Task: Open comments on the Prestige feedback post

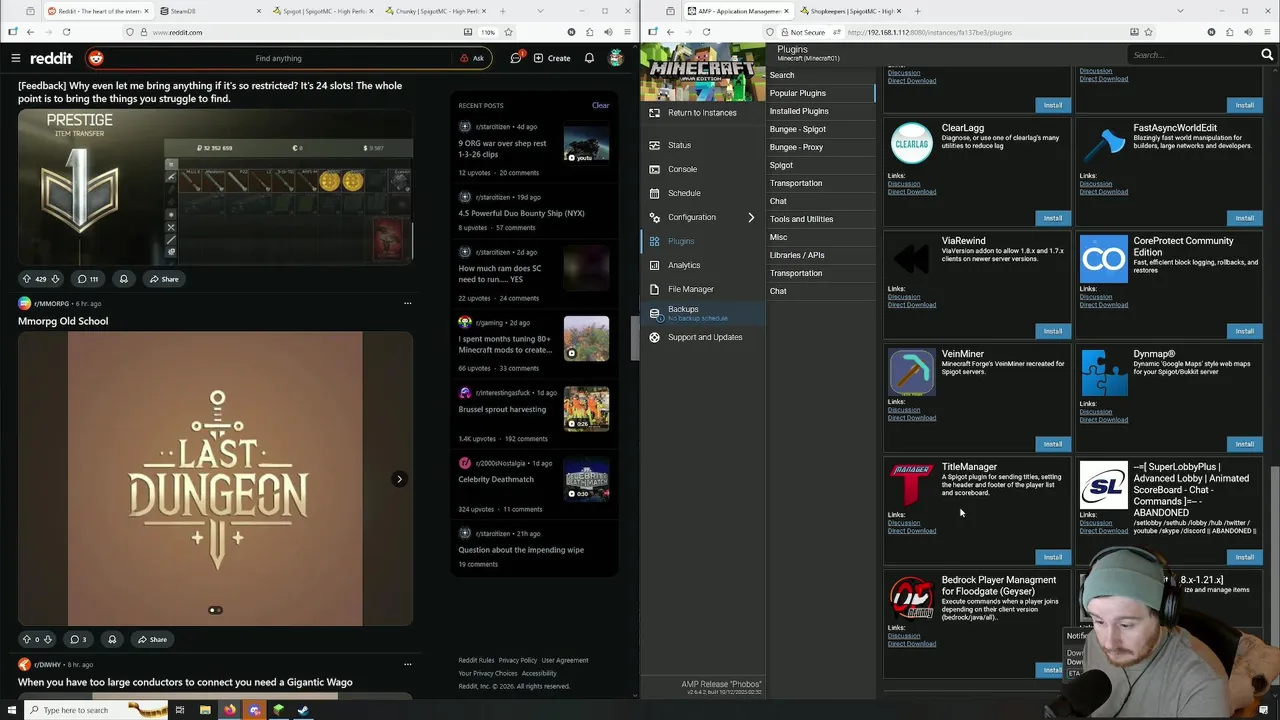Action: tap(88, 279)
